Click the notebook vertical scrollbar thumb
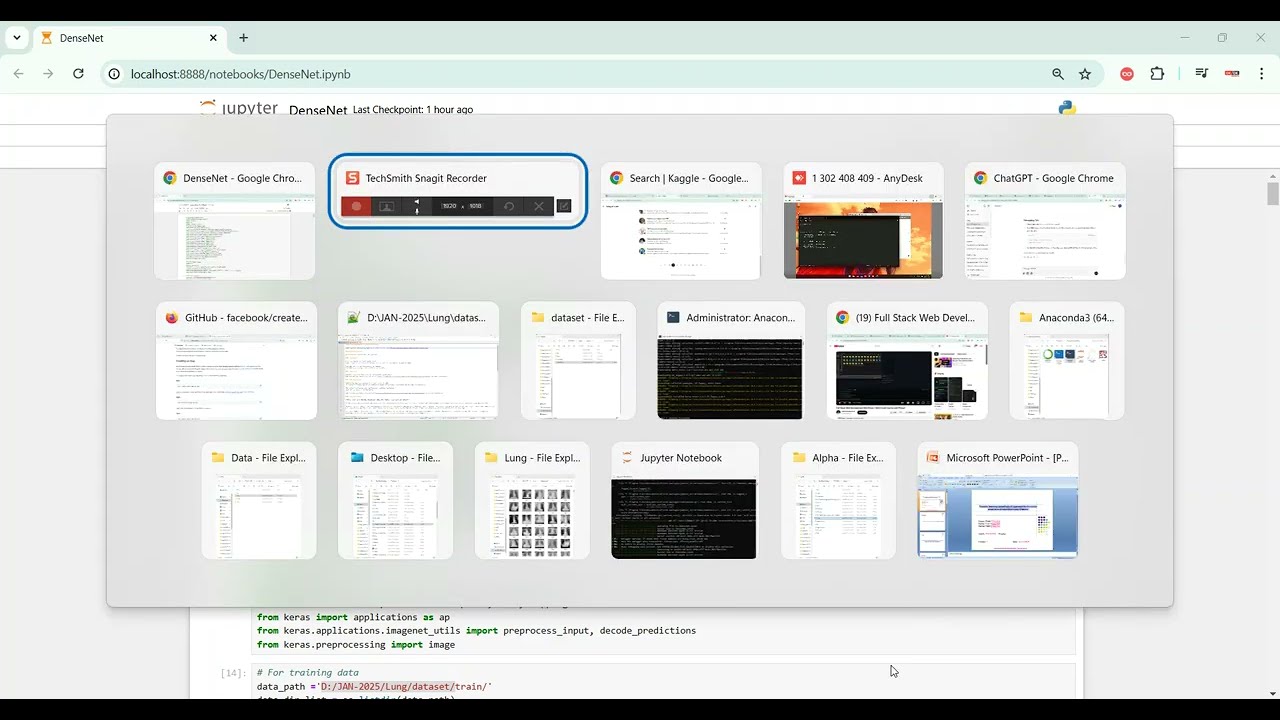The image size is (1280, 720). 1272,193
